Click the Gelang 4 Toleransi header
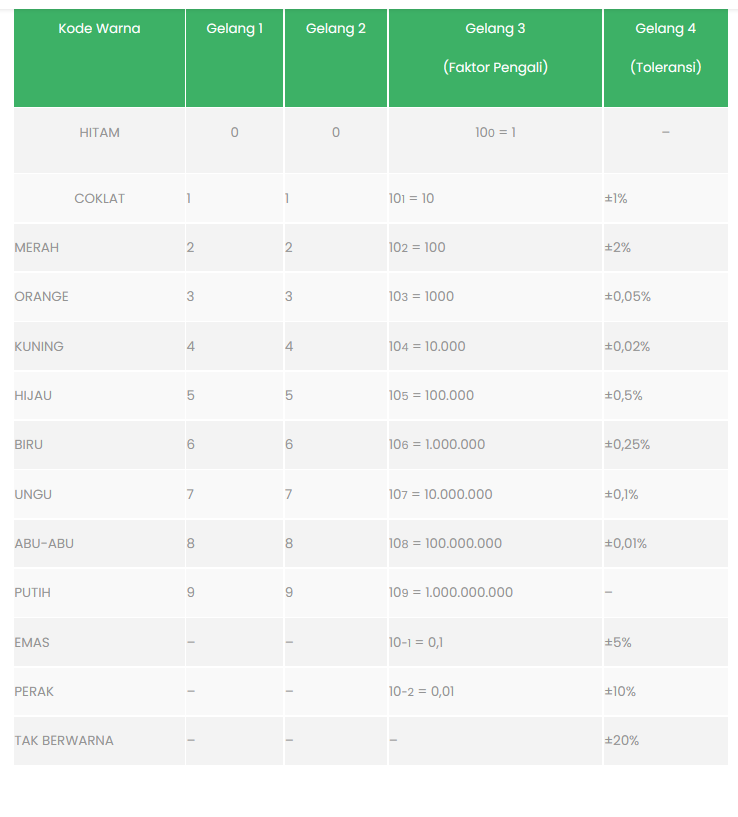Image resolution: width=738 pixels, height=817 pixels. pyautogui.click(x=666, y=57)
